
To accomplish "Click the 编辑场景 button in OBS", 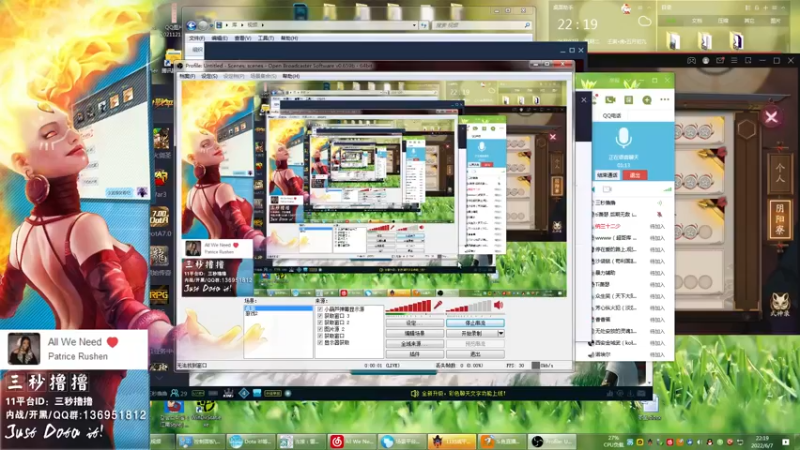I will click(414, 333).
